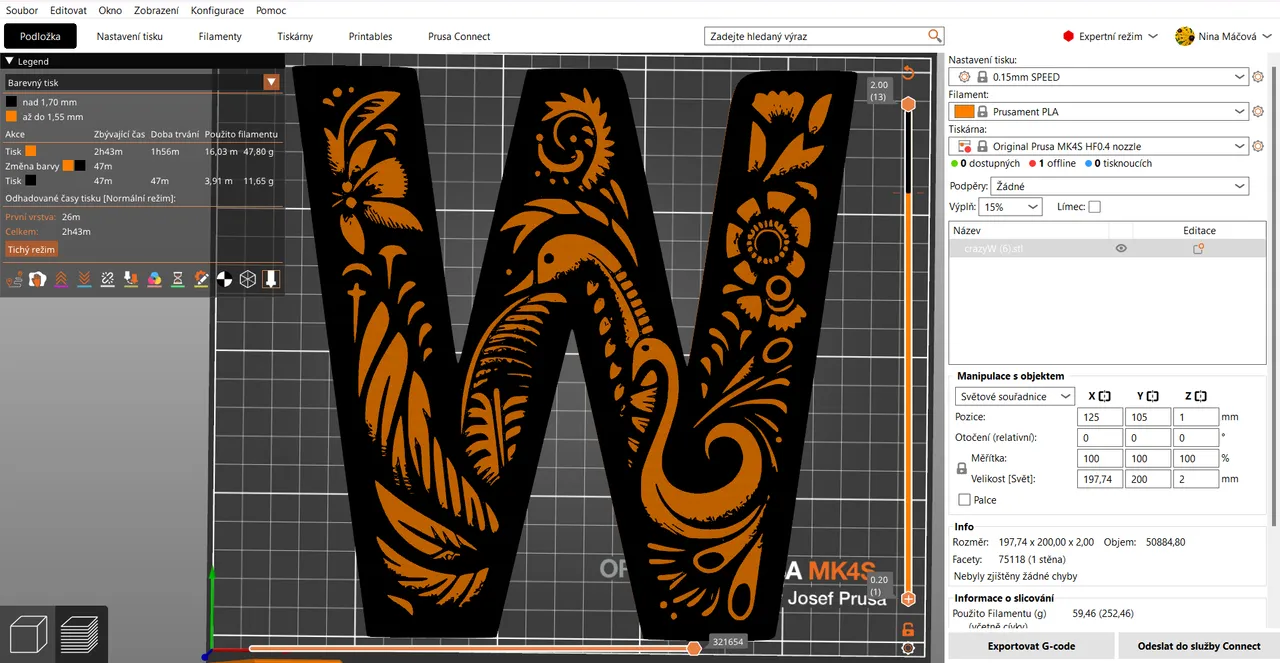Toggle deretractions icon with down arrows

[x=84, y=279]
